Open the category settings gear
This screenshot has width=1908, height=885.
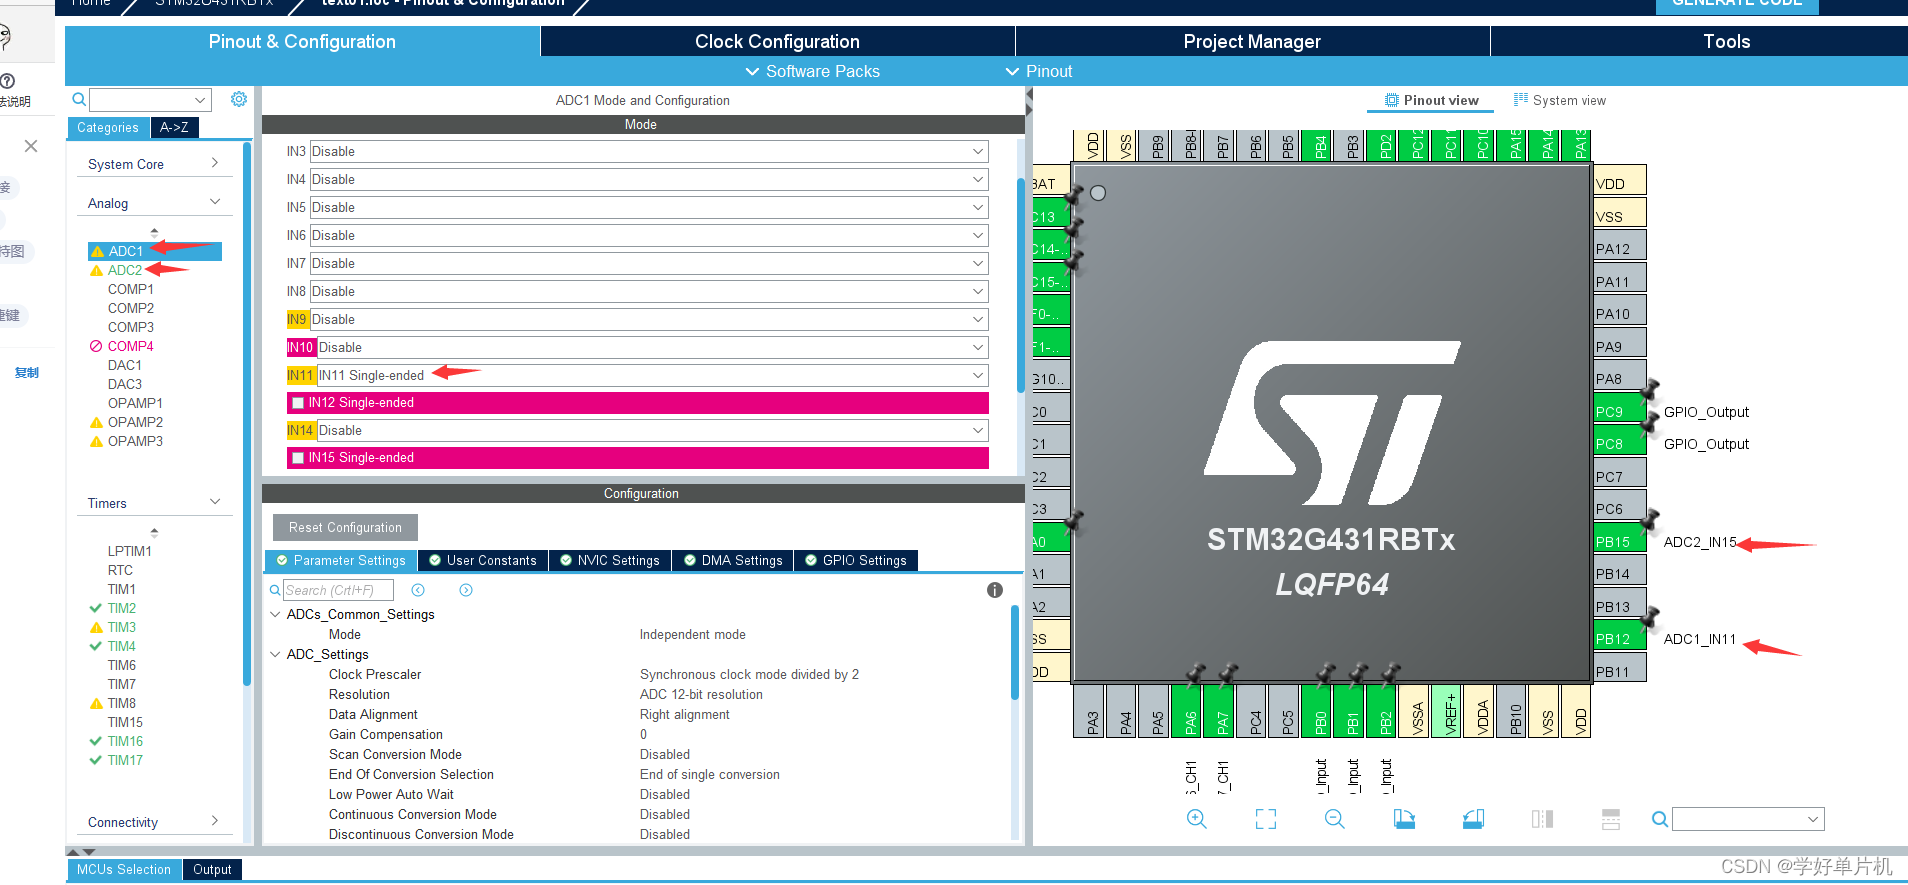point(239,99)
